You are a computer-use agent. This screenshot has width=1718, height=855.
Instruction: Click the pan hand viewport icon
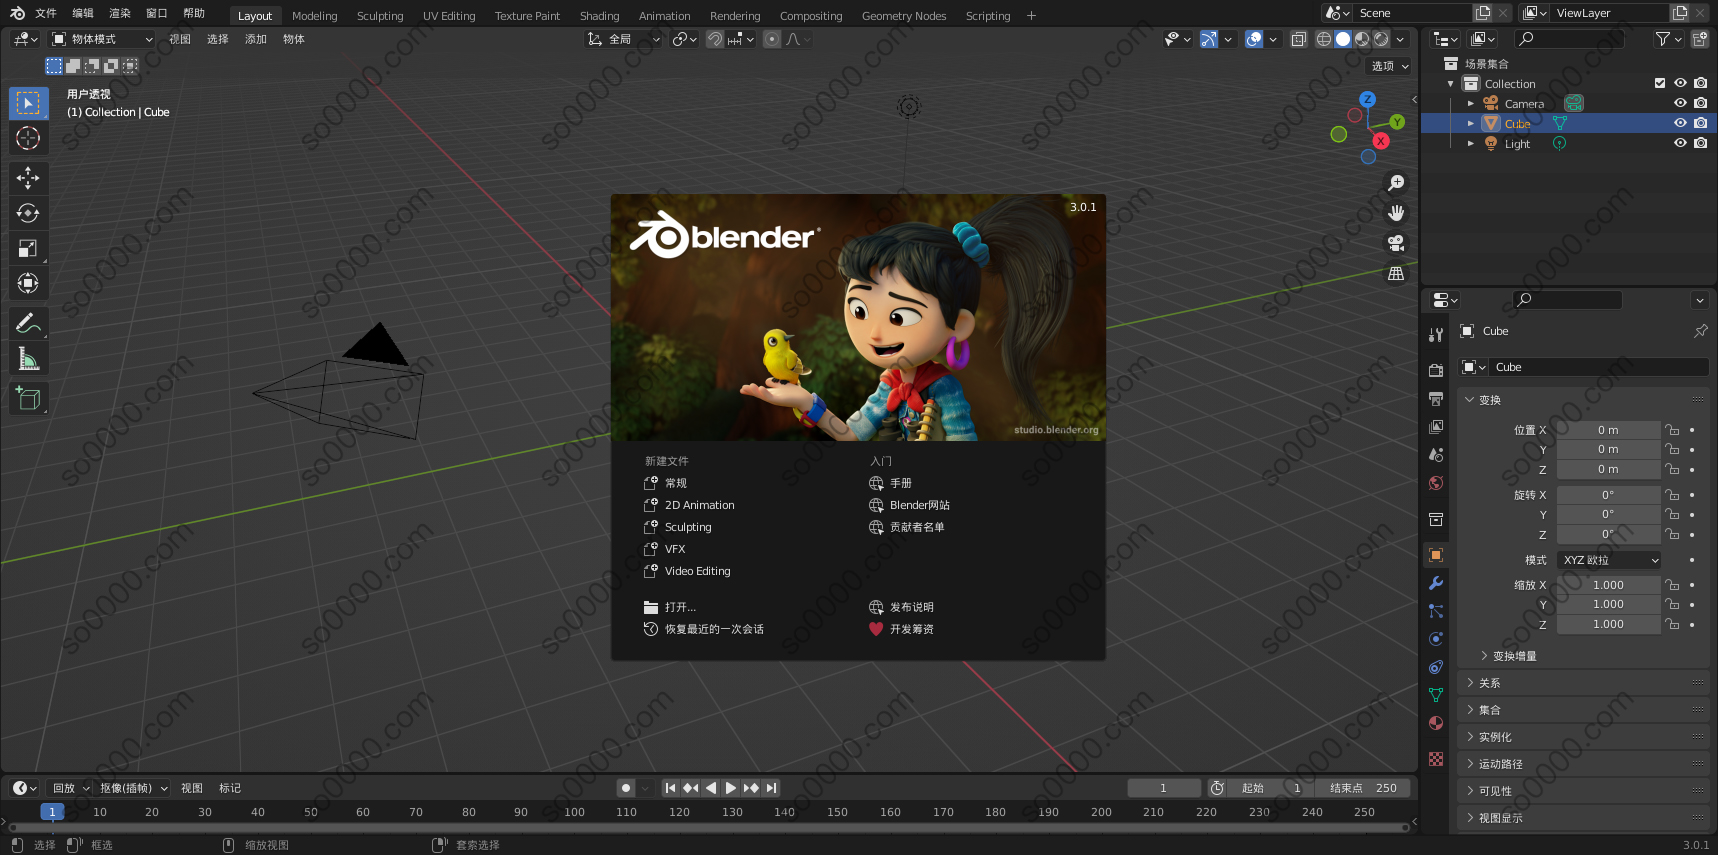[1396, 213]
